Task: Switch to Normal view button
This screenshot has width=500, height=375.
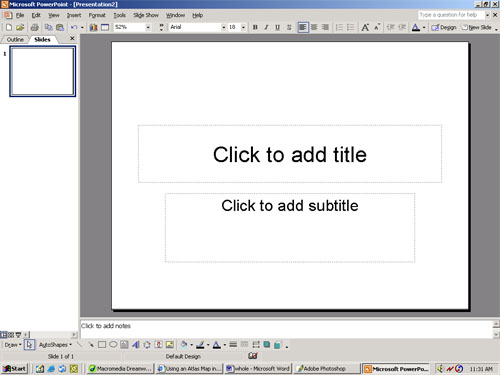Action: (x=4, y=335)
